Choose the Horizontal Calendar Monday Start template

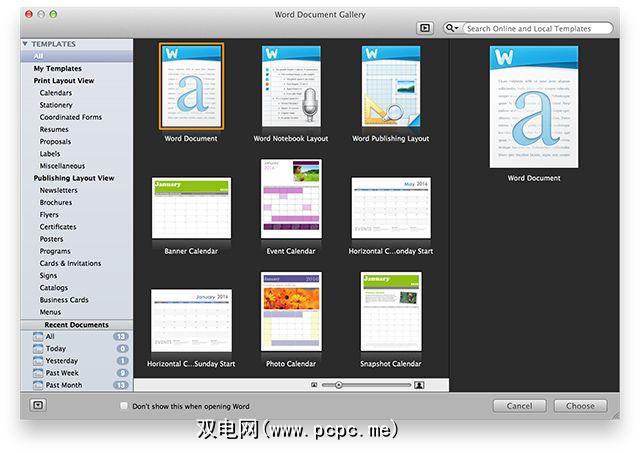[x=391, y=208]
